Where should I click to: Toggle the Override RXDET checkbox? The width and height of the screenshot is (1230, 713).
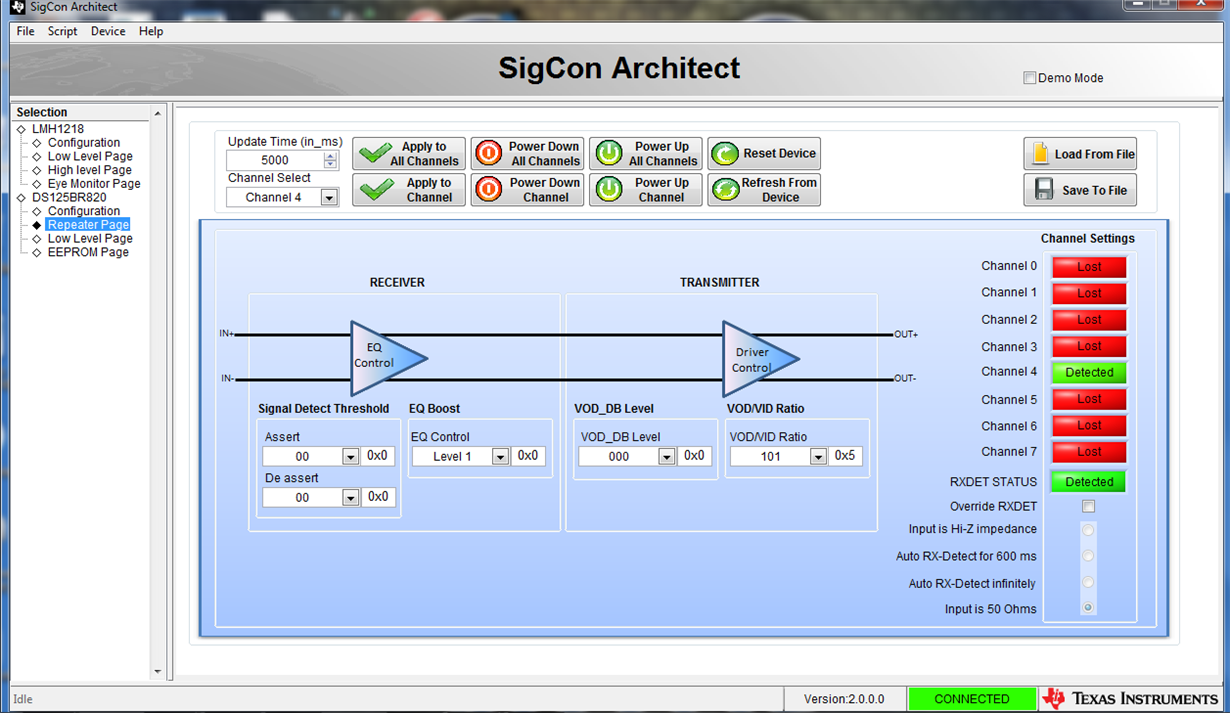click(x=1088, y=507)
